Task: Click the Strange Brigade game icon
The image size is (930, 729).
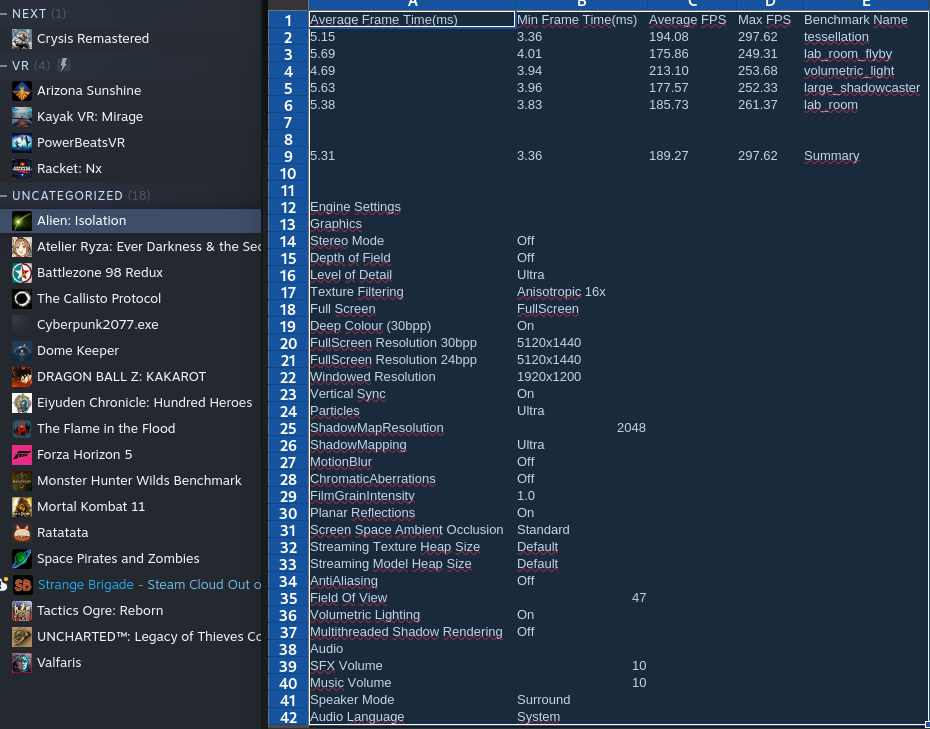Action: click(x=22, y=585)
